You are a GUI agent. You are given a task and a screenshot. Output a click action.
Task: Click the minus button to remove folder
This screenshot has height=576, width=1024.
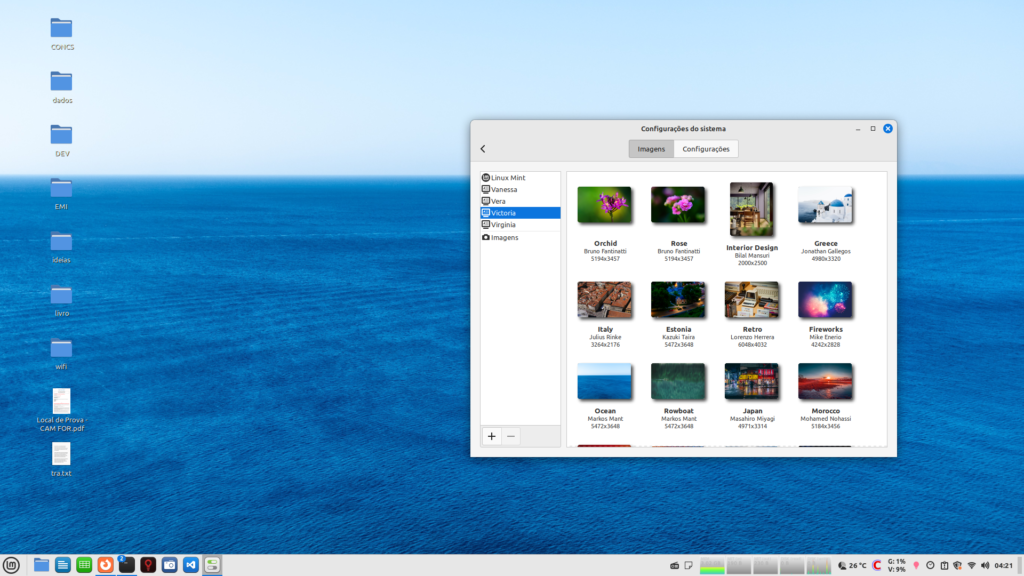511,436
